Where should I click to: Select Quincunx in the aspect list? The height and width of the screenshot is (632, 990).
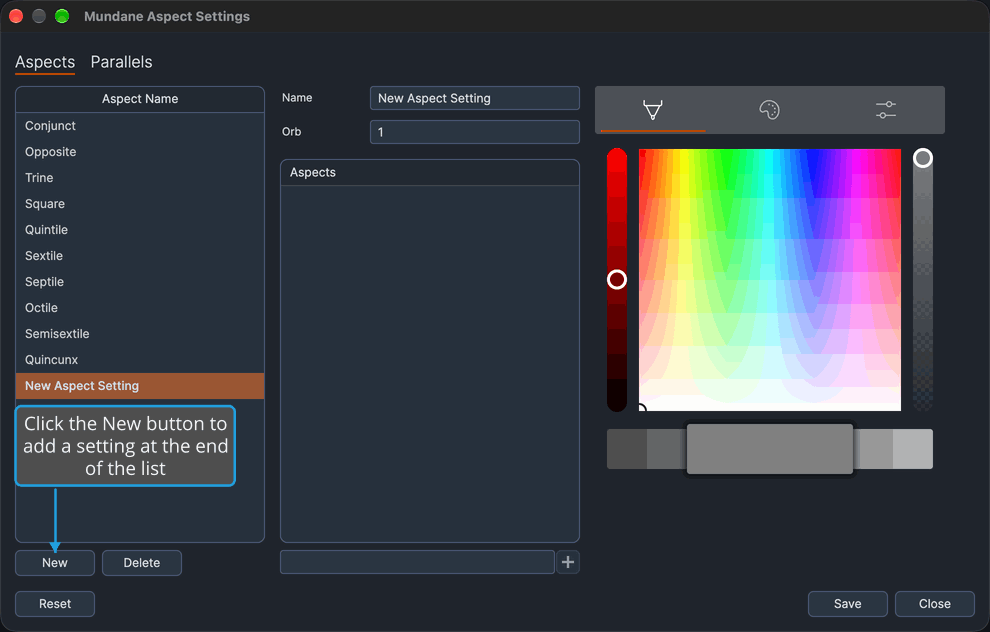(x=140, y=359)
